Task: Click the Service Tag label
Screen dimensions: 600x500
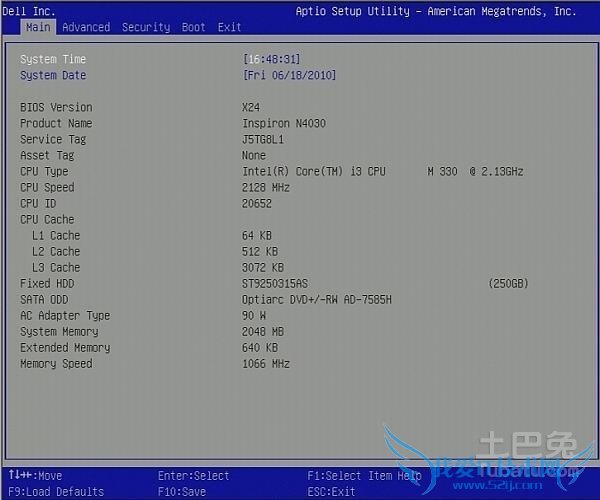Action: coord(53,139)
